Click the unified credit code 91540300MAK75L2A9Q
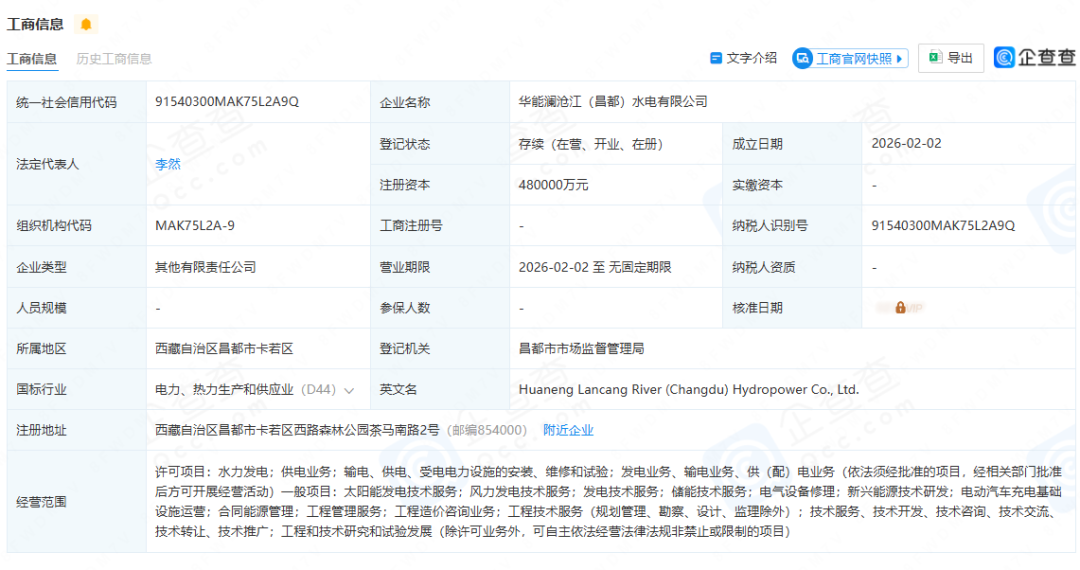This screenshot has height=570, width=1080. click(227, 102)
